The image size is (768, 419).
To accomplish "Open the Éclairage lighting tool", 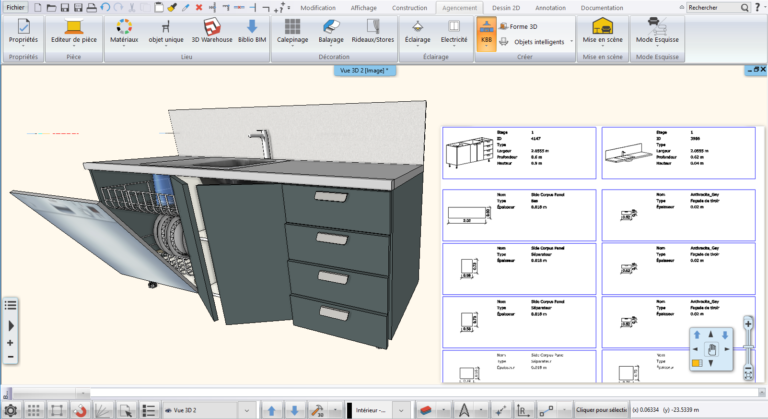I will tap(417, 31).
